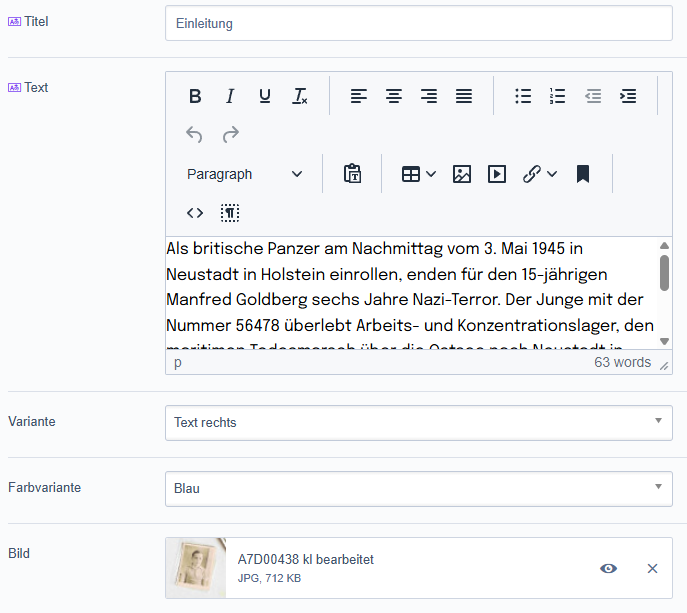Add an anchor bookmark
Viewport: 687px width, 613px height.
[583, 174]
